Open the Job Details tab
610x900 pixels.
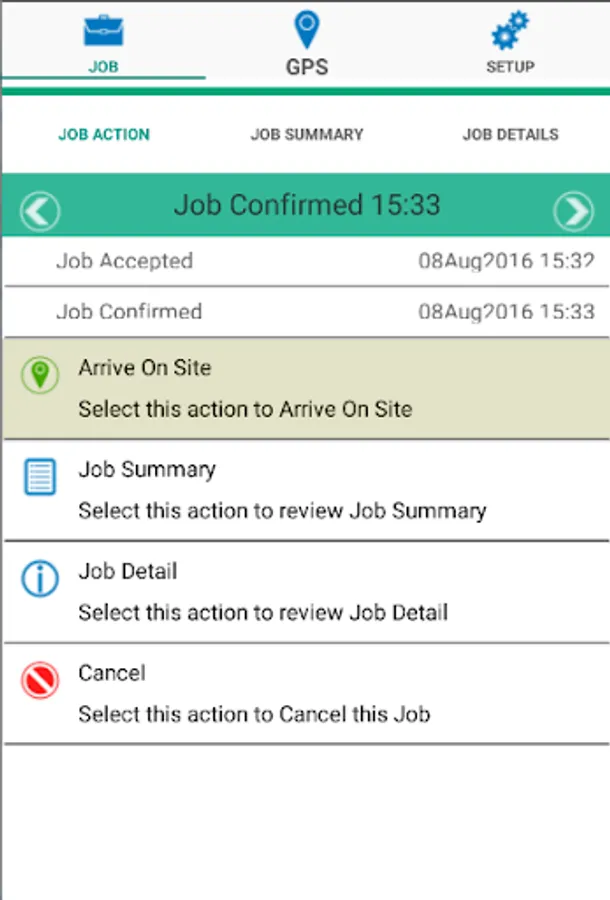click(x=510, y=134)
